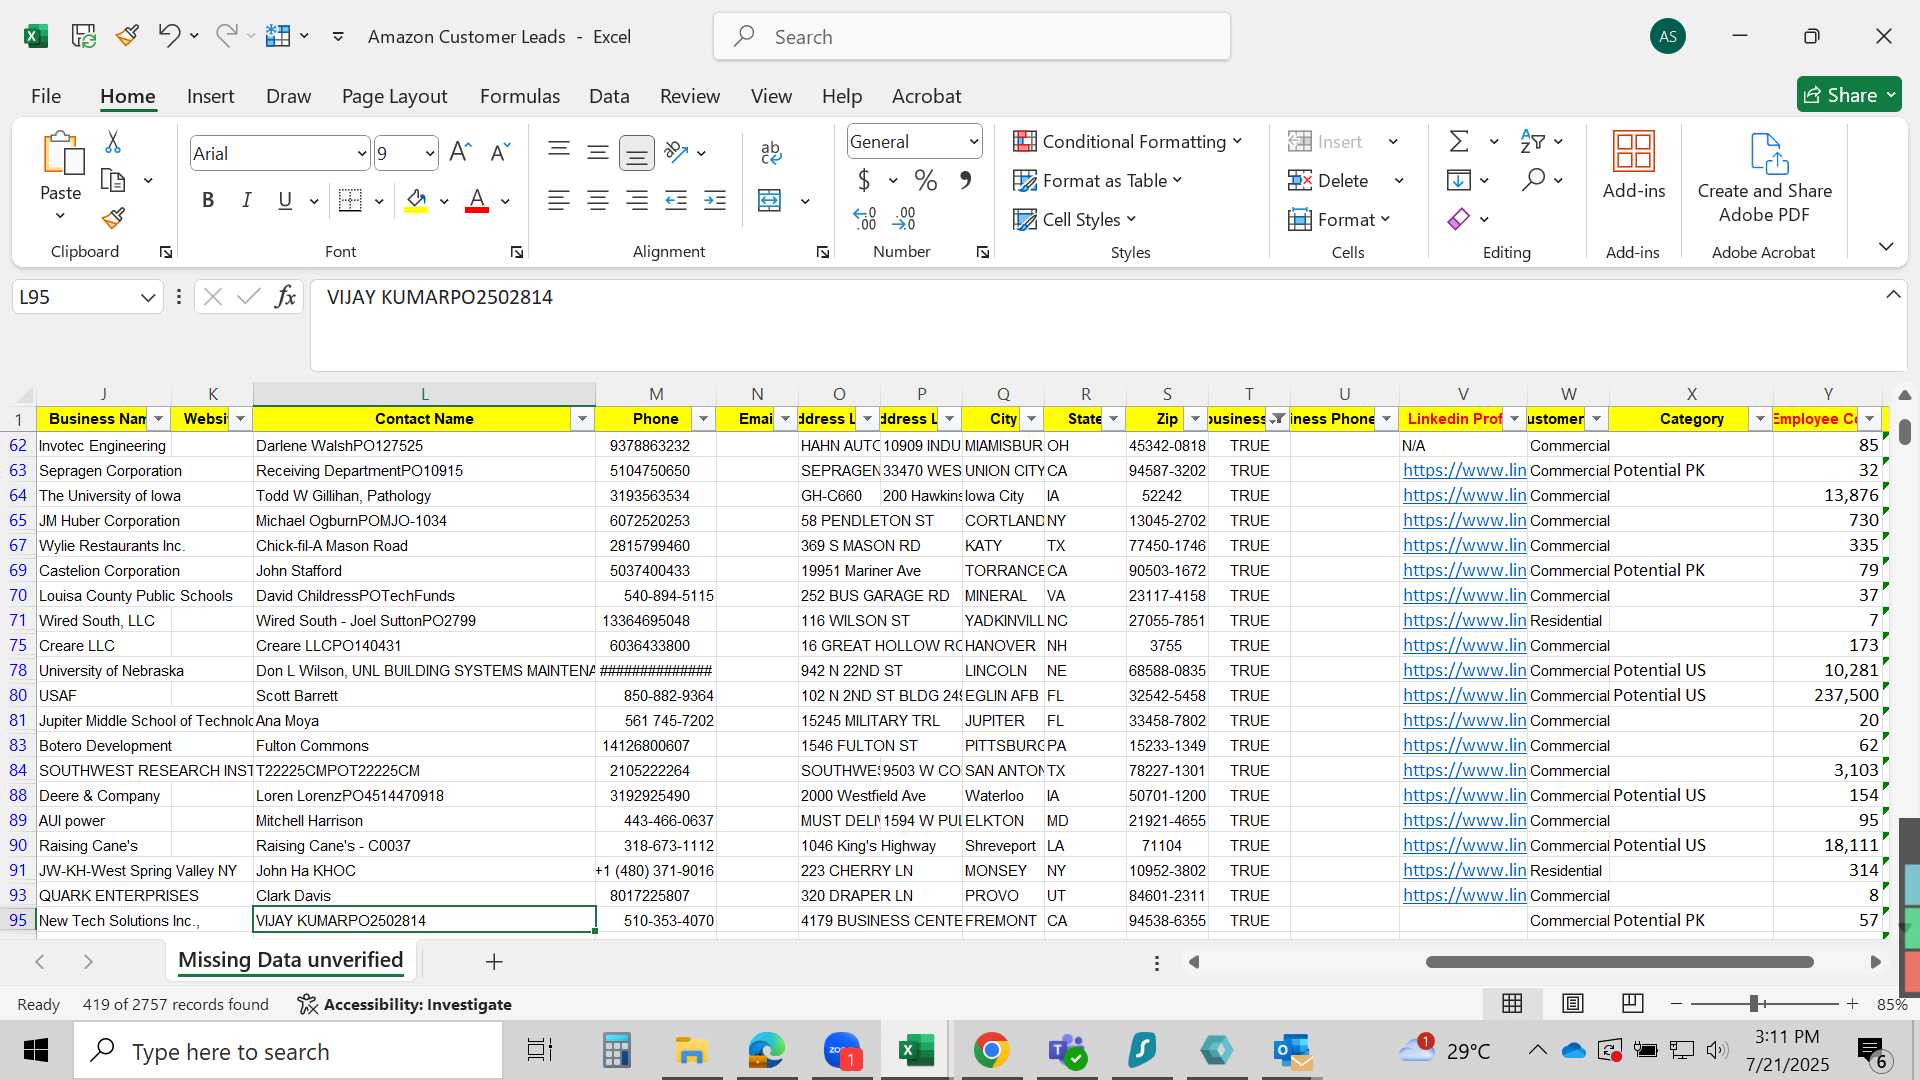1920x1080 pixels.
Task: Open the General number format dropdown
Action: tap(973, 141)
